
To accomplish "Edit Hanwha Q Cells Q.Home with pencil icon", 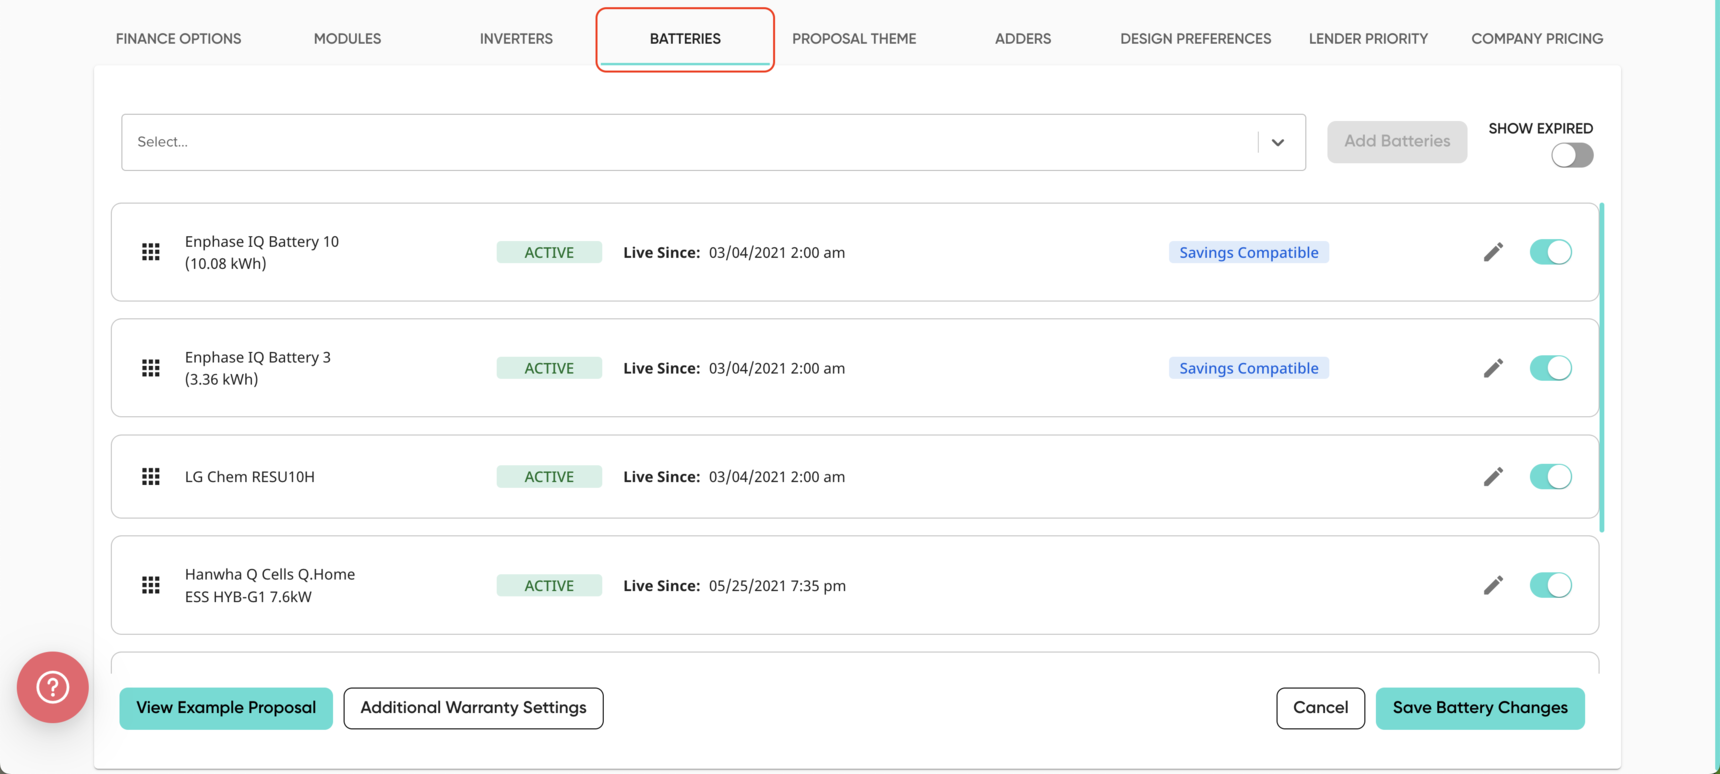I will (x=1493, y=585).
